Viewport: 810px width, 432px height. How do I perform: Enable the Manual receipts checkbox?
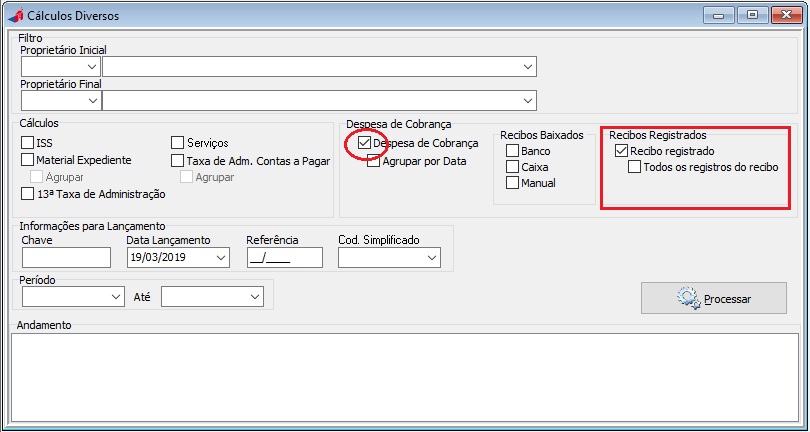[x=513, y=183]
